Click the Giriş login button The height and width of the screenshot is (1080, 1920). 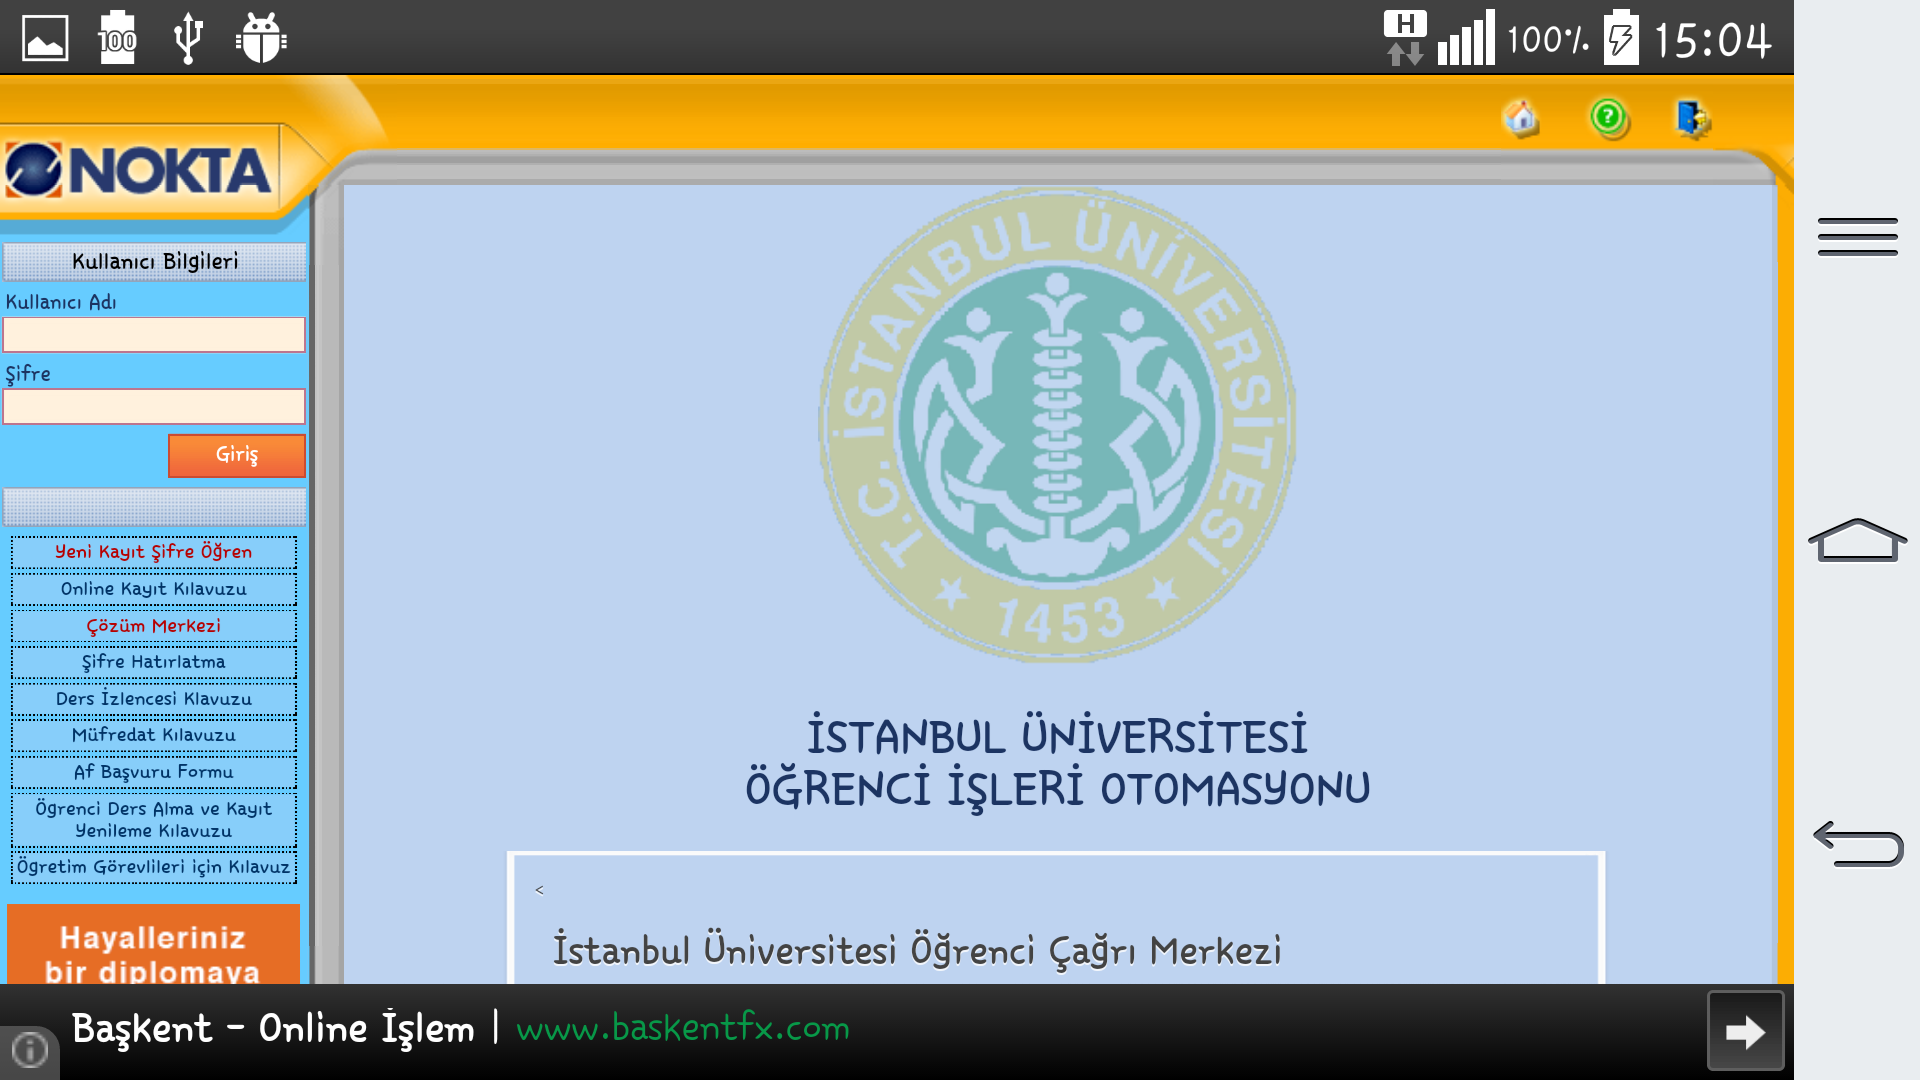pos(237,456)
